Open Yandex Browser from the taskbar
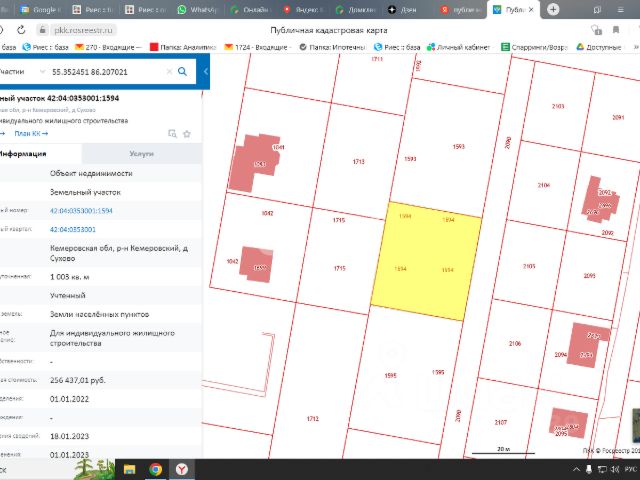Viewport: 640px width, 480px height. click(x=182, y=469)
